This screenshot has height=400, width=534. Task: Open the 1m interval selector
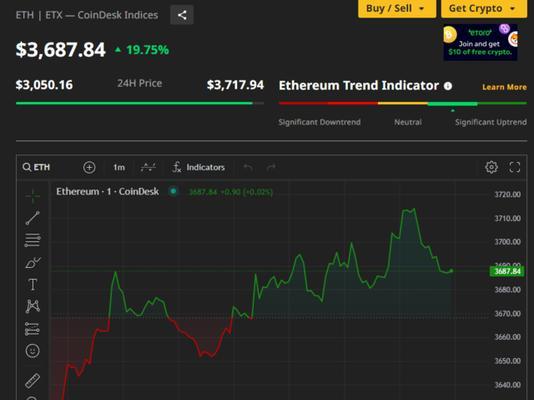(x=119, y=167)
